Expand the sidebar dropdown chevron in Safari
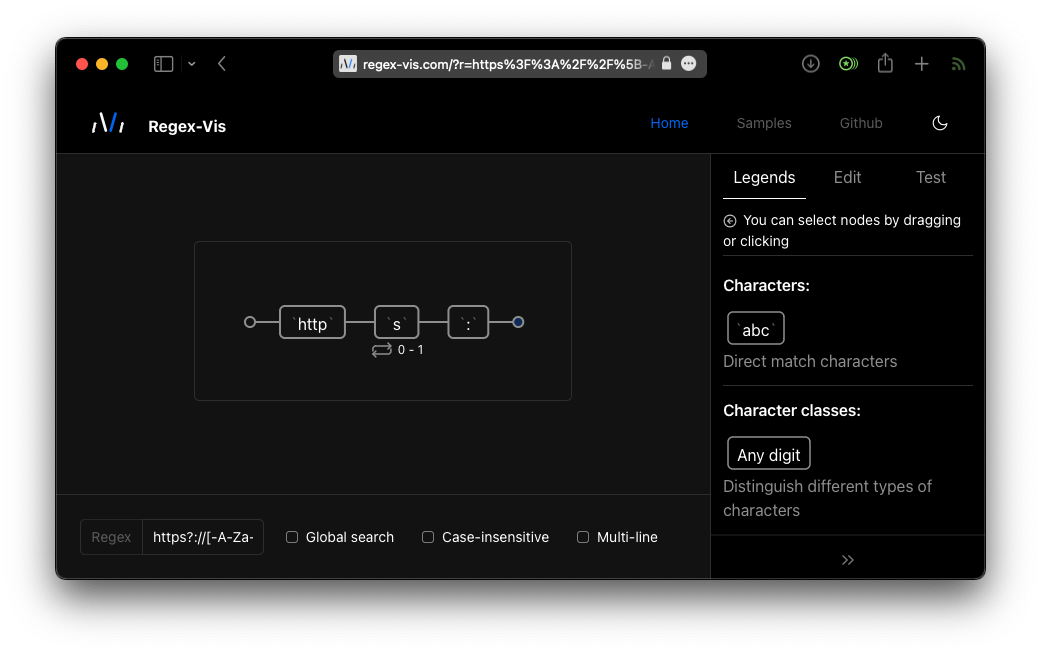 (192, 64)
